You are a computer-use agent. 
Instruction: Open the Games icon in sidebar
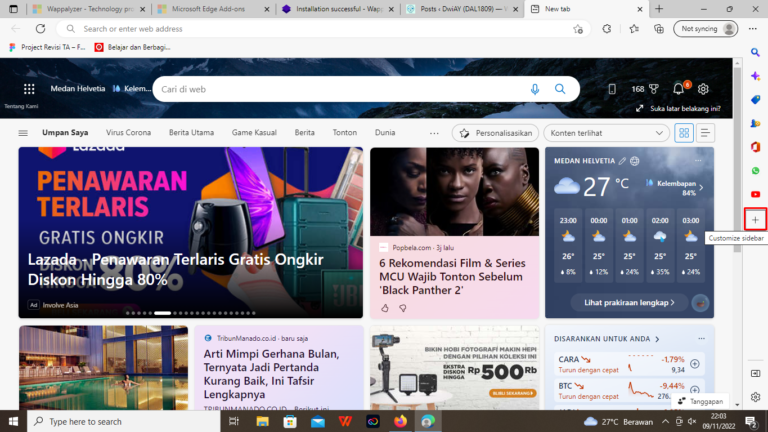click(755, 123)
